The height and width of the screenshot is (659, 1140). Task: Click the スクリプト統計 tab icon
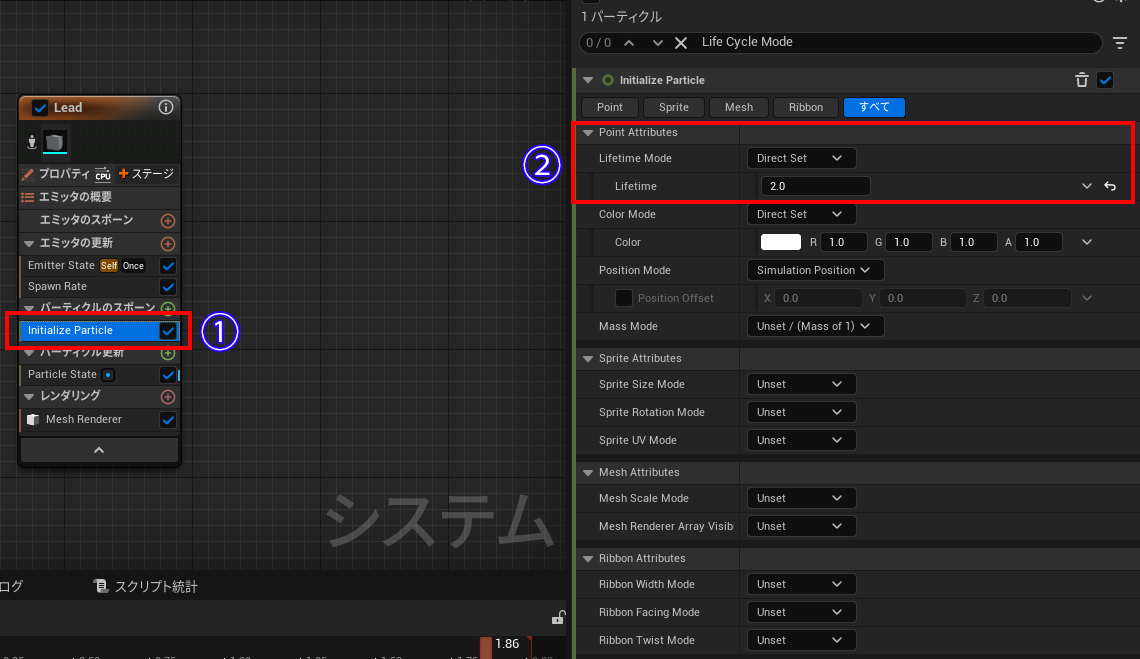click(101, 586)
